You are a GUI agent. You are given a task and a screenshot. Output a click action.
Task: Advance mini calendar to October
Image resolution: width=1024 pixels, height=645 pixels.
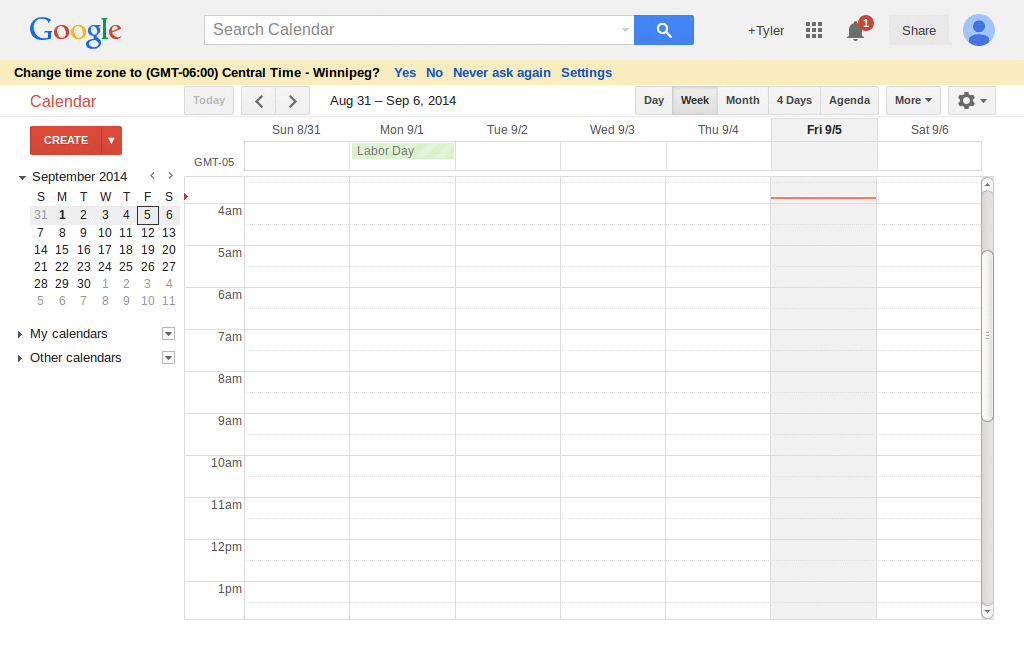coord(170,175)
